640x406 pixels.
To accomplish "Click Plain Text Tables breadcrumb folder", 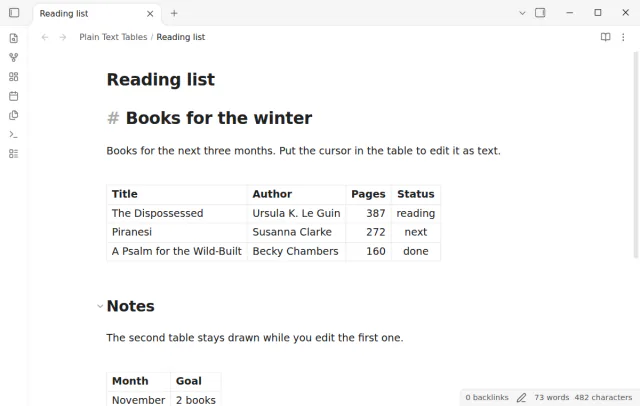I will click(113, 37).
